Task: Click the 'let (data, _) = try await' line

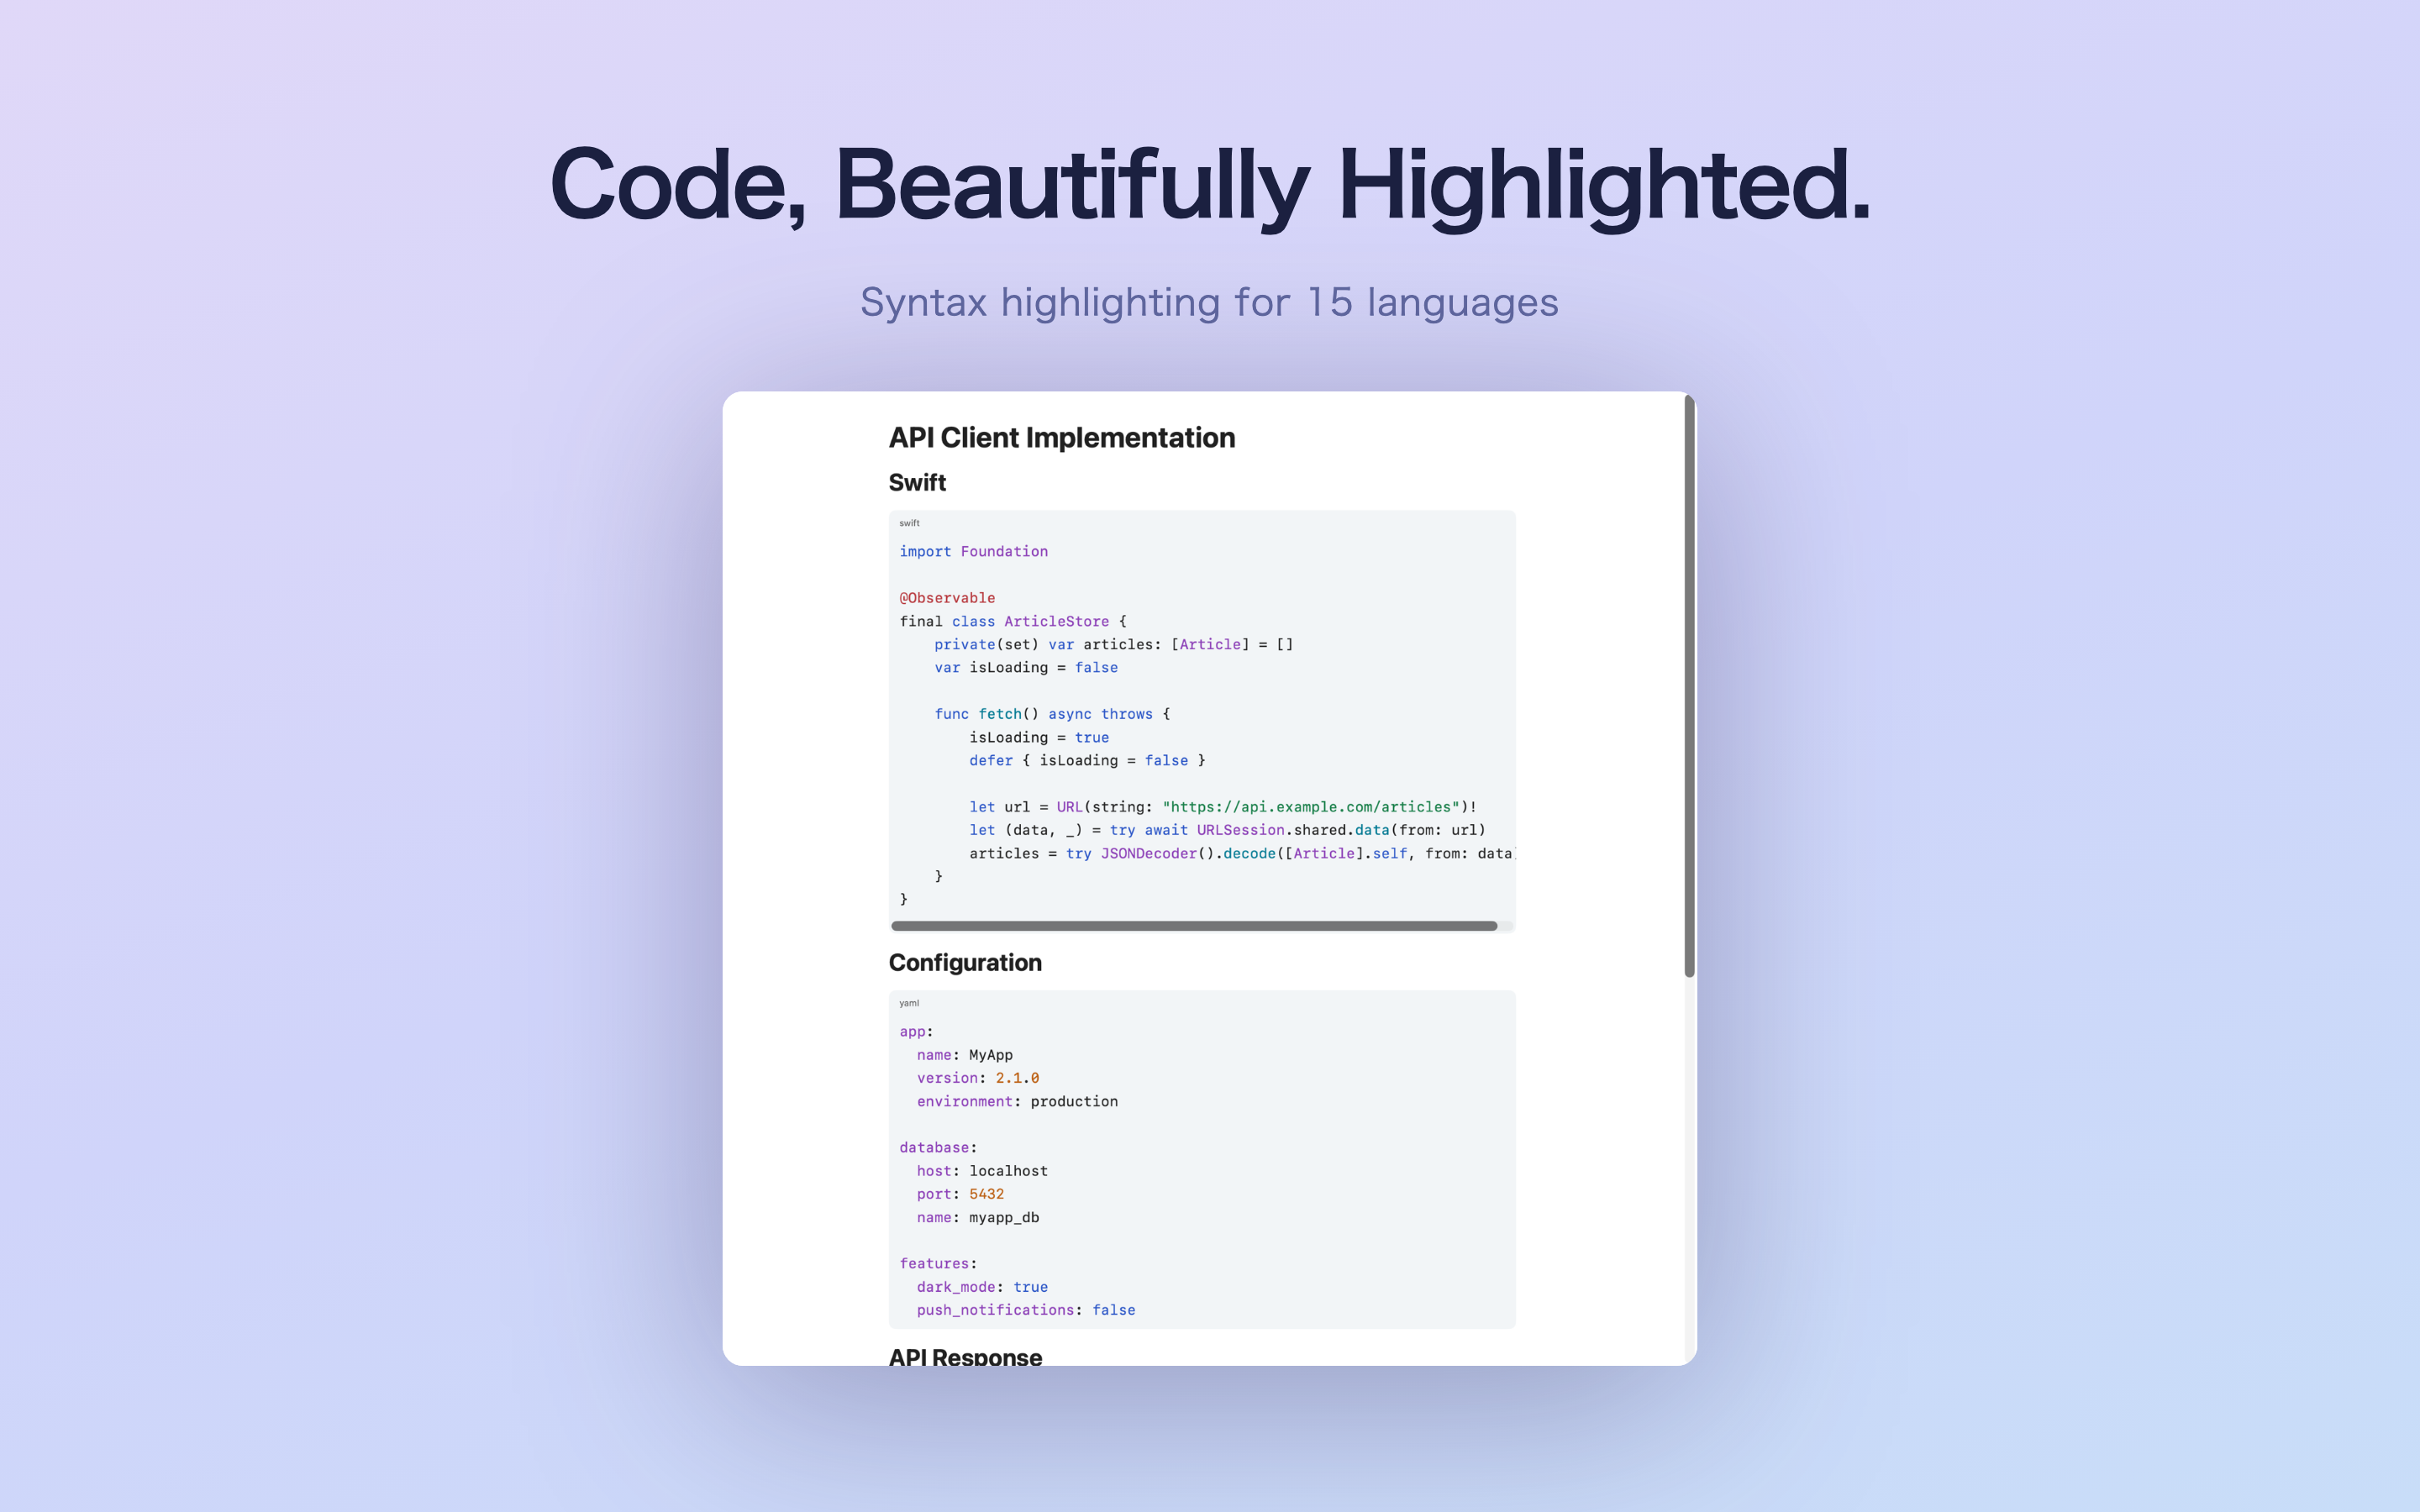Action: (x=1227, y=830)
